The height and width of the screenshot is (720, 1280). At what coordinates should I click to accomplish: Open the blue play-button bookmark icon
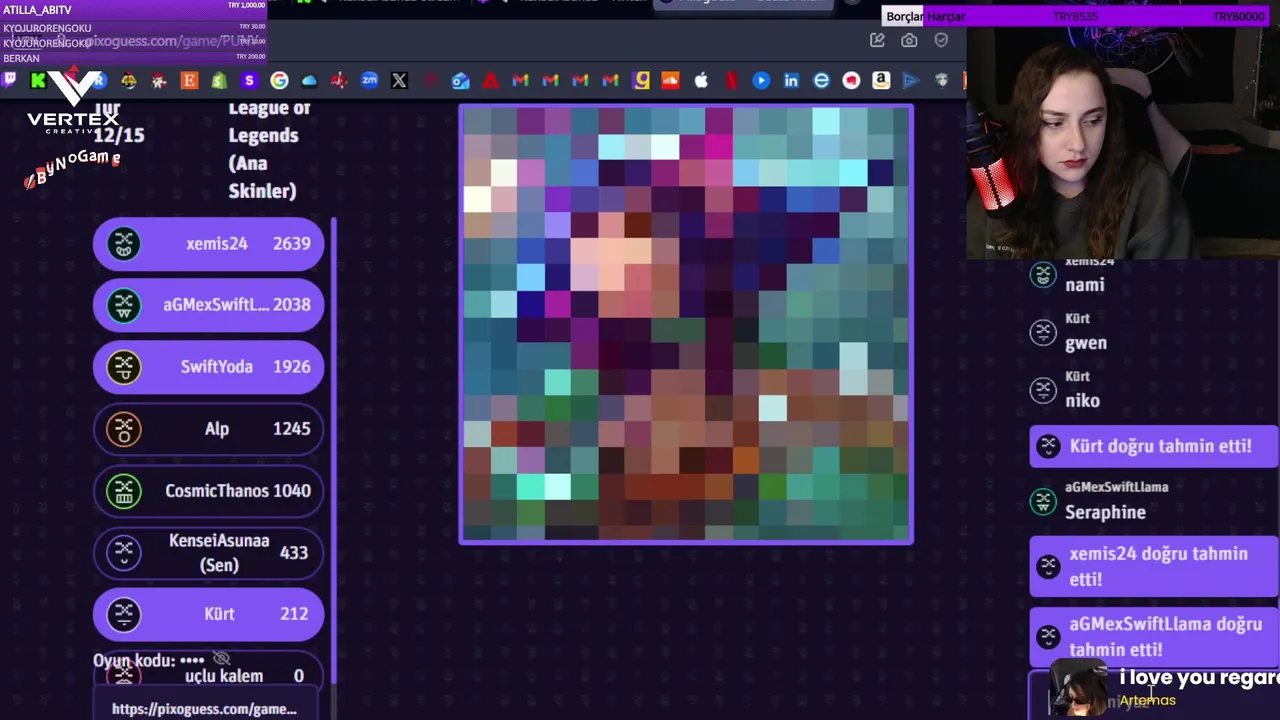pyautogui.click(x=761, y=80)
